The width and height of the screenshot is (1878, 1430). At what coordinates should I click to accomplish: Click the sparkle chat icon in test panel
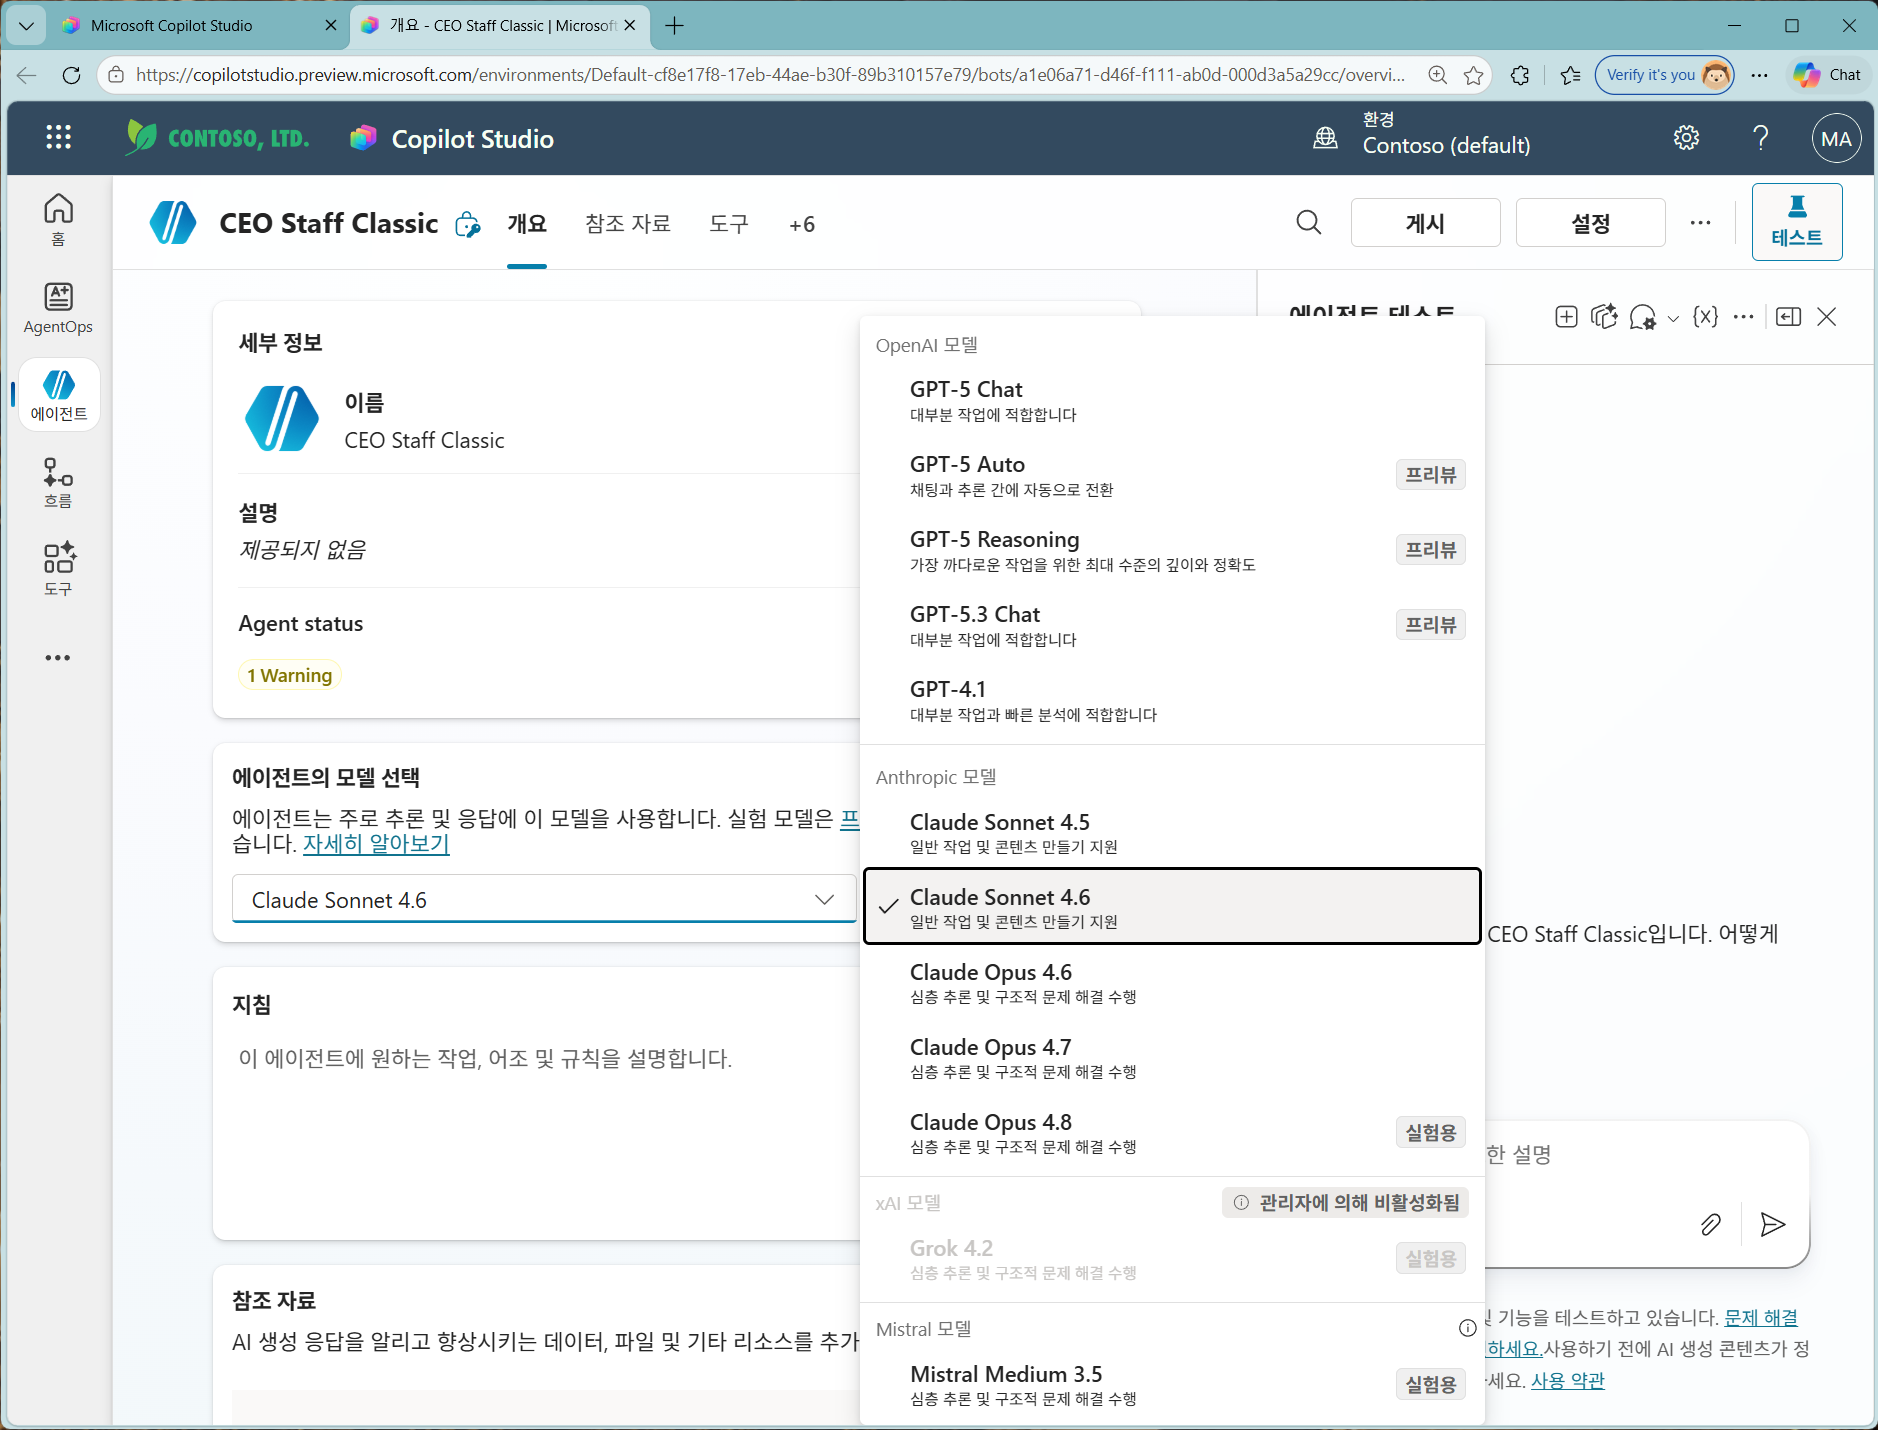point(1604,317)
